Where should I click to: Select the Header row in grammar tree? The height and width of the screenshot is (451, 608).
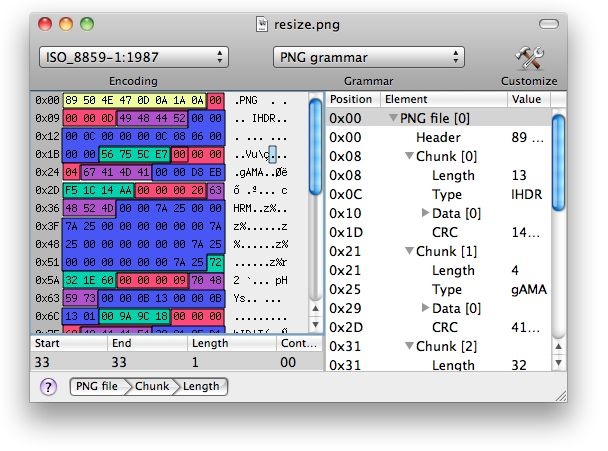point(438,137)
